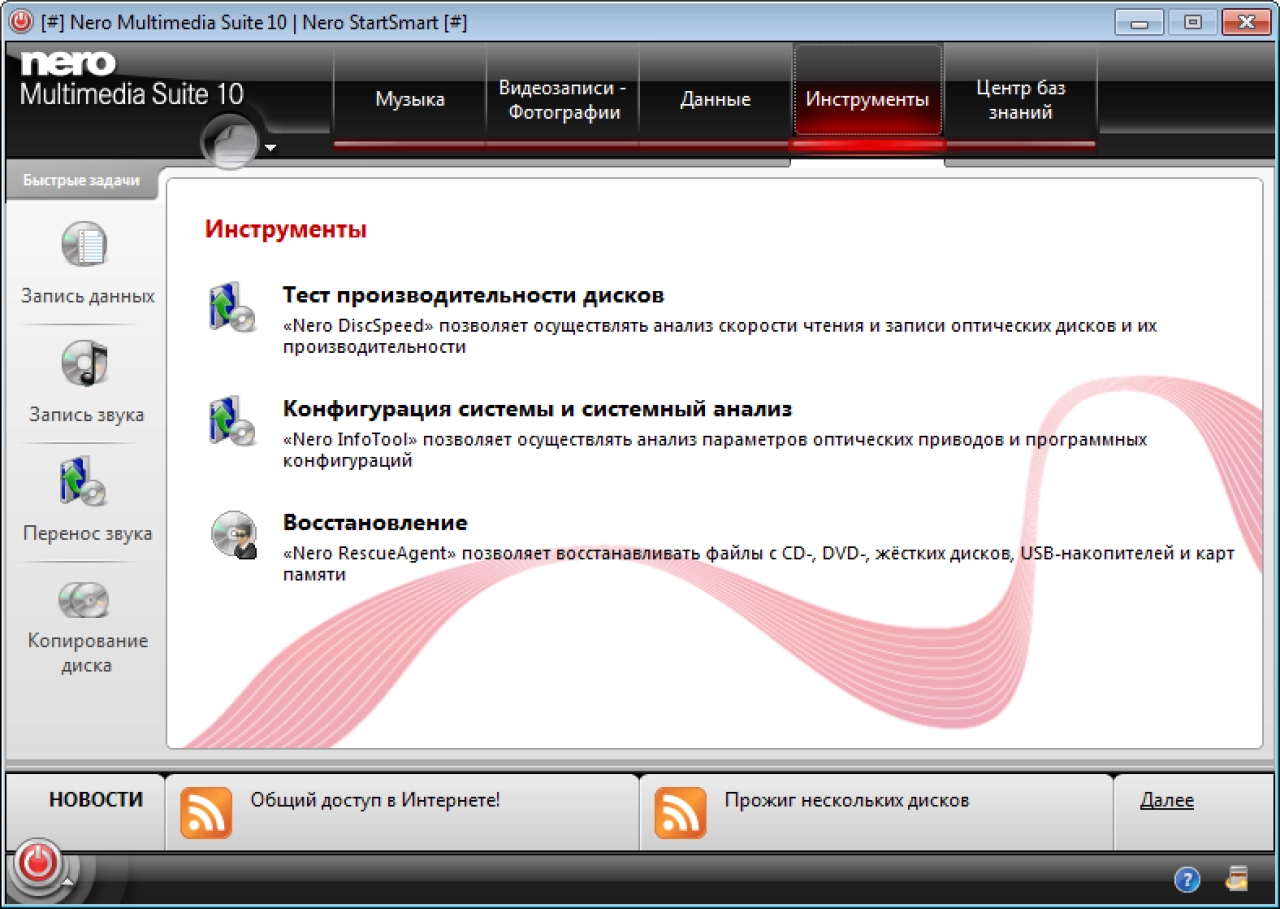Close the Nero StartSmart window

[x=1246, y=21]
